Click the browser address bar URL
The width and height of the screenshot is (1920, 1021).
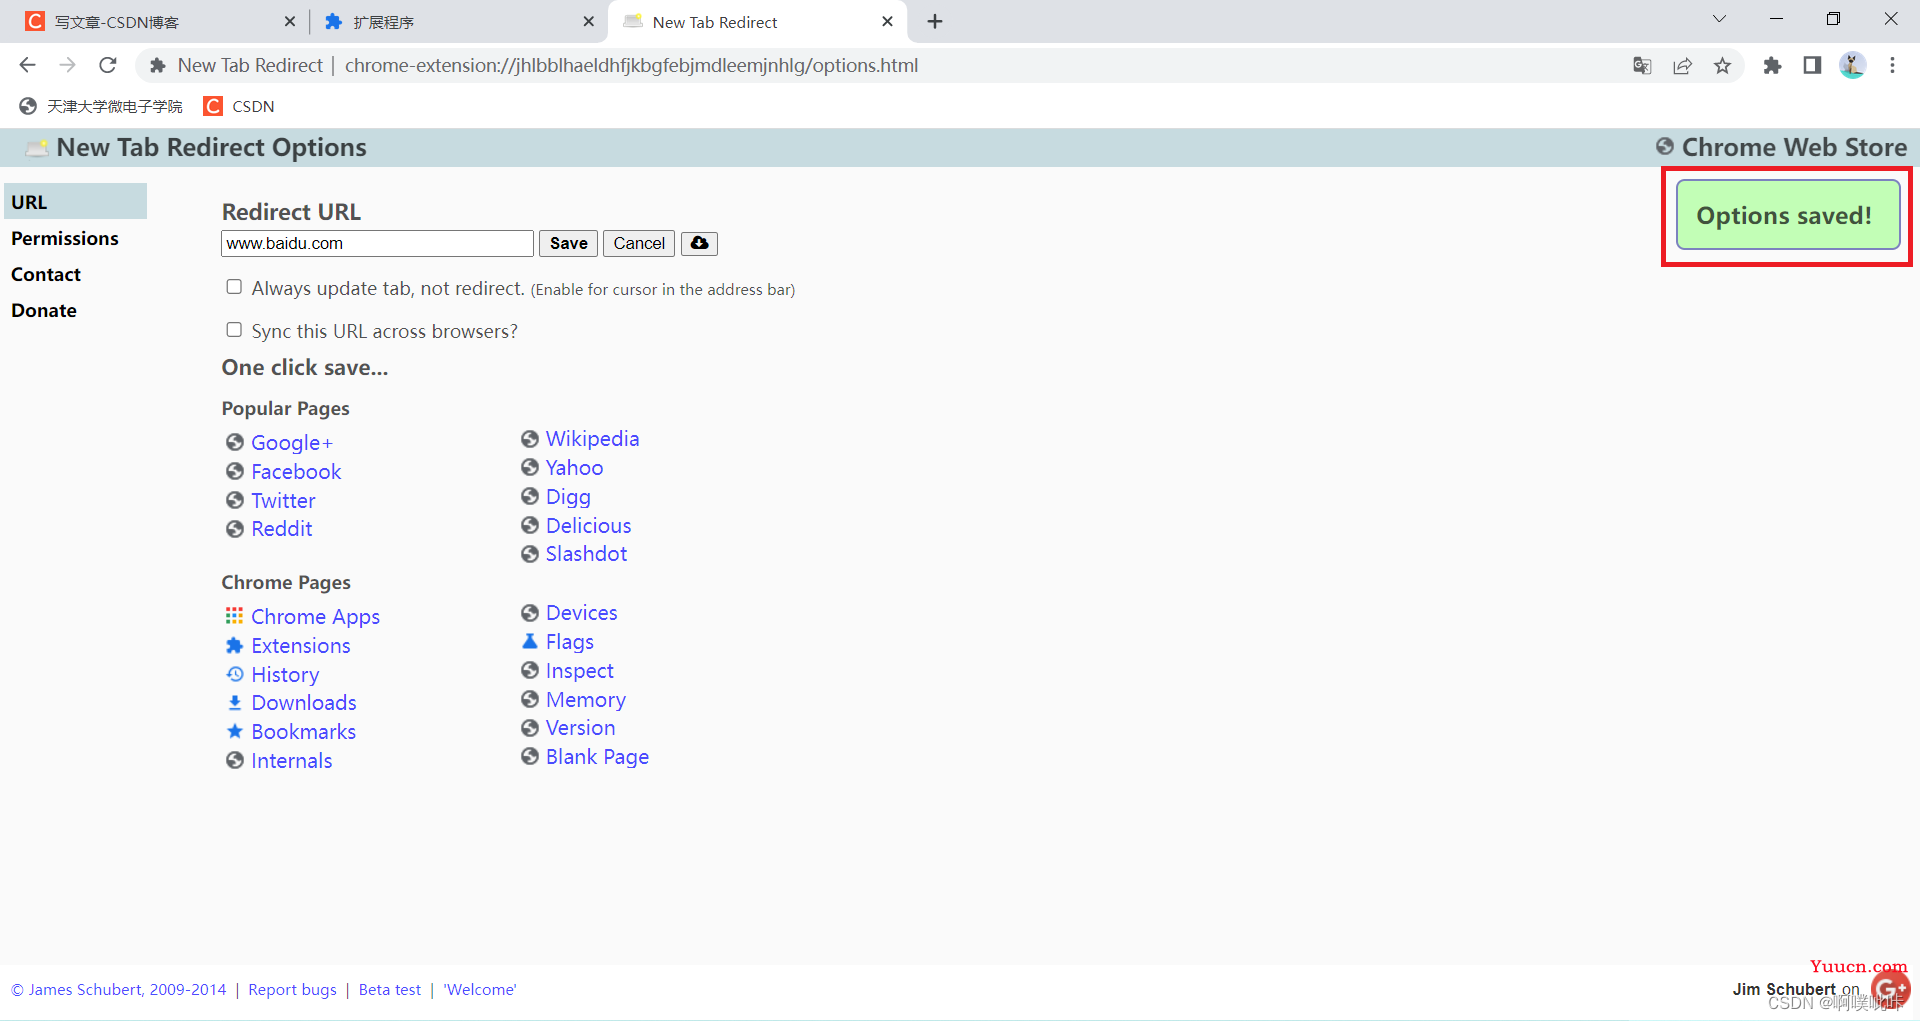point(631,65)
